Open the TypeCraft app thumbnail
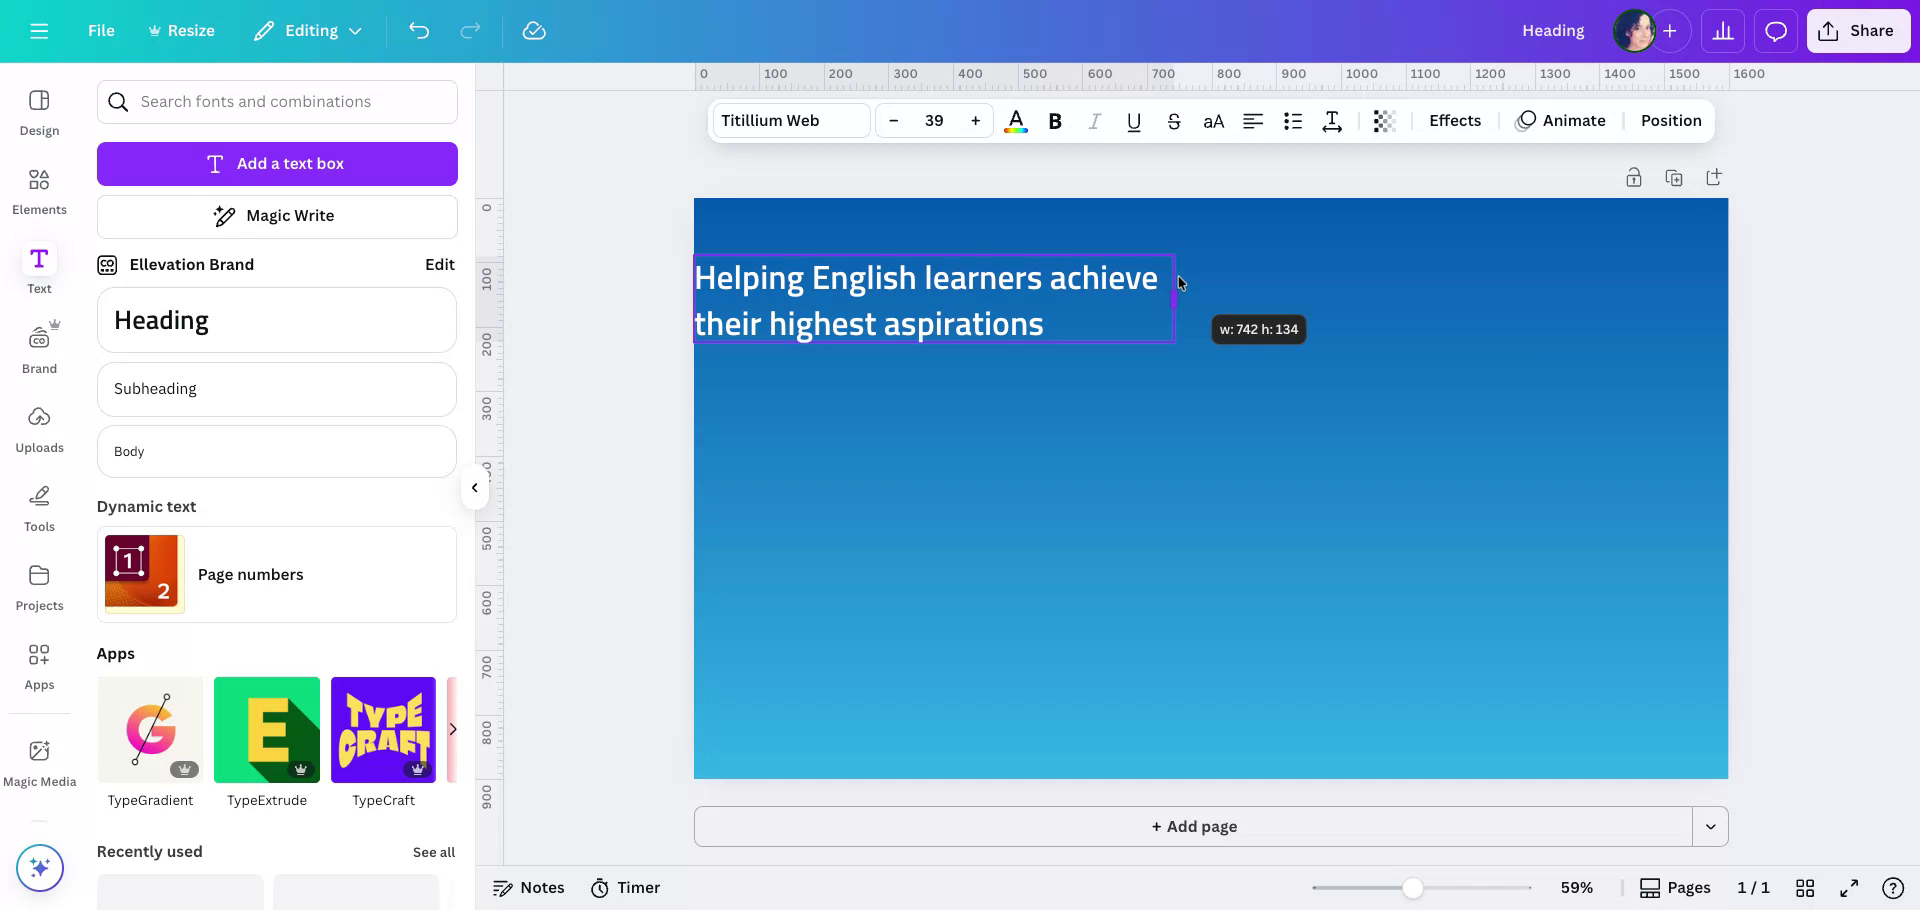 [x=383, y=730]
